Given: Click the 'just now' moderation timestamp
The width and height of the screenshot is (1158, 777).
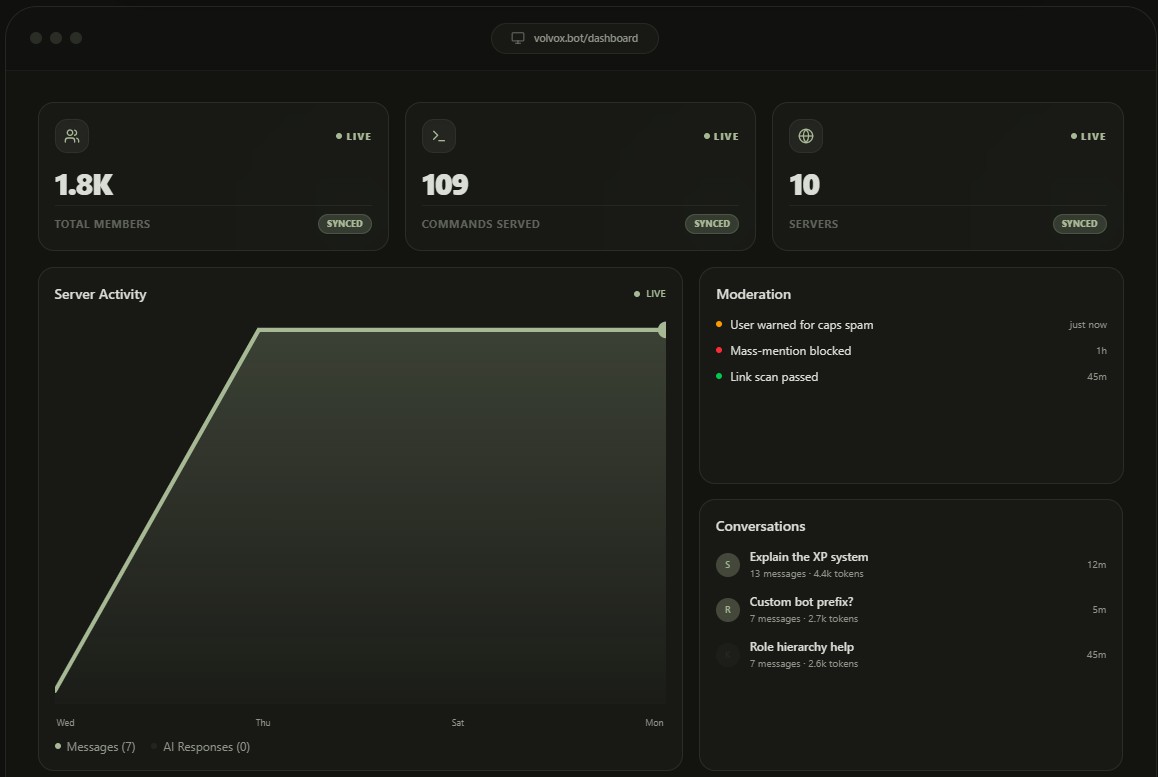Looking at the screenshot, I should [1088, 324].
